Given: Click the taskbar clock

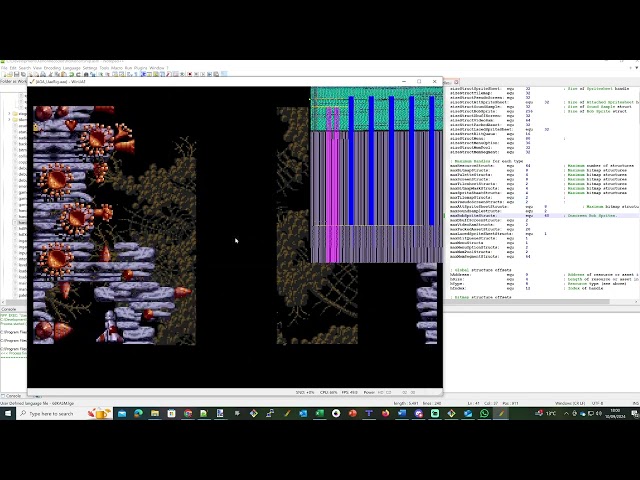Looking at the screenshot, I should coord(615,413).
